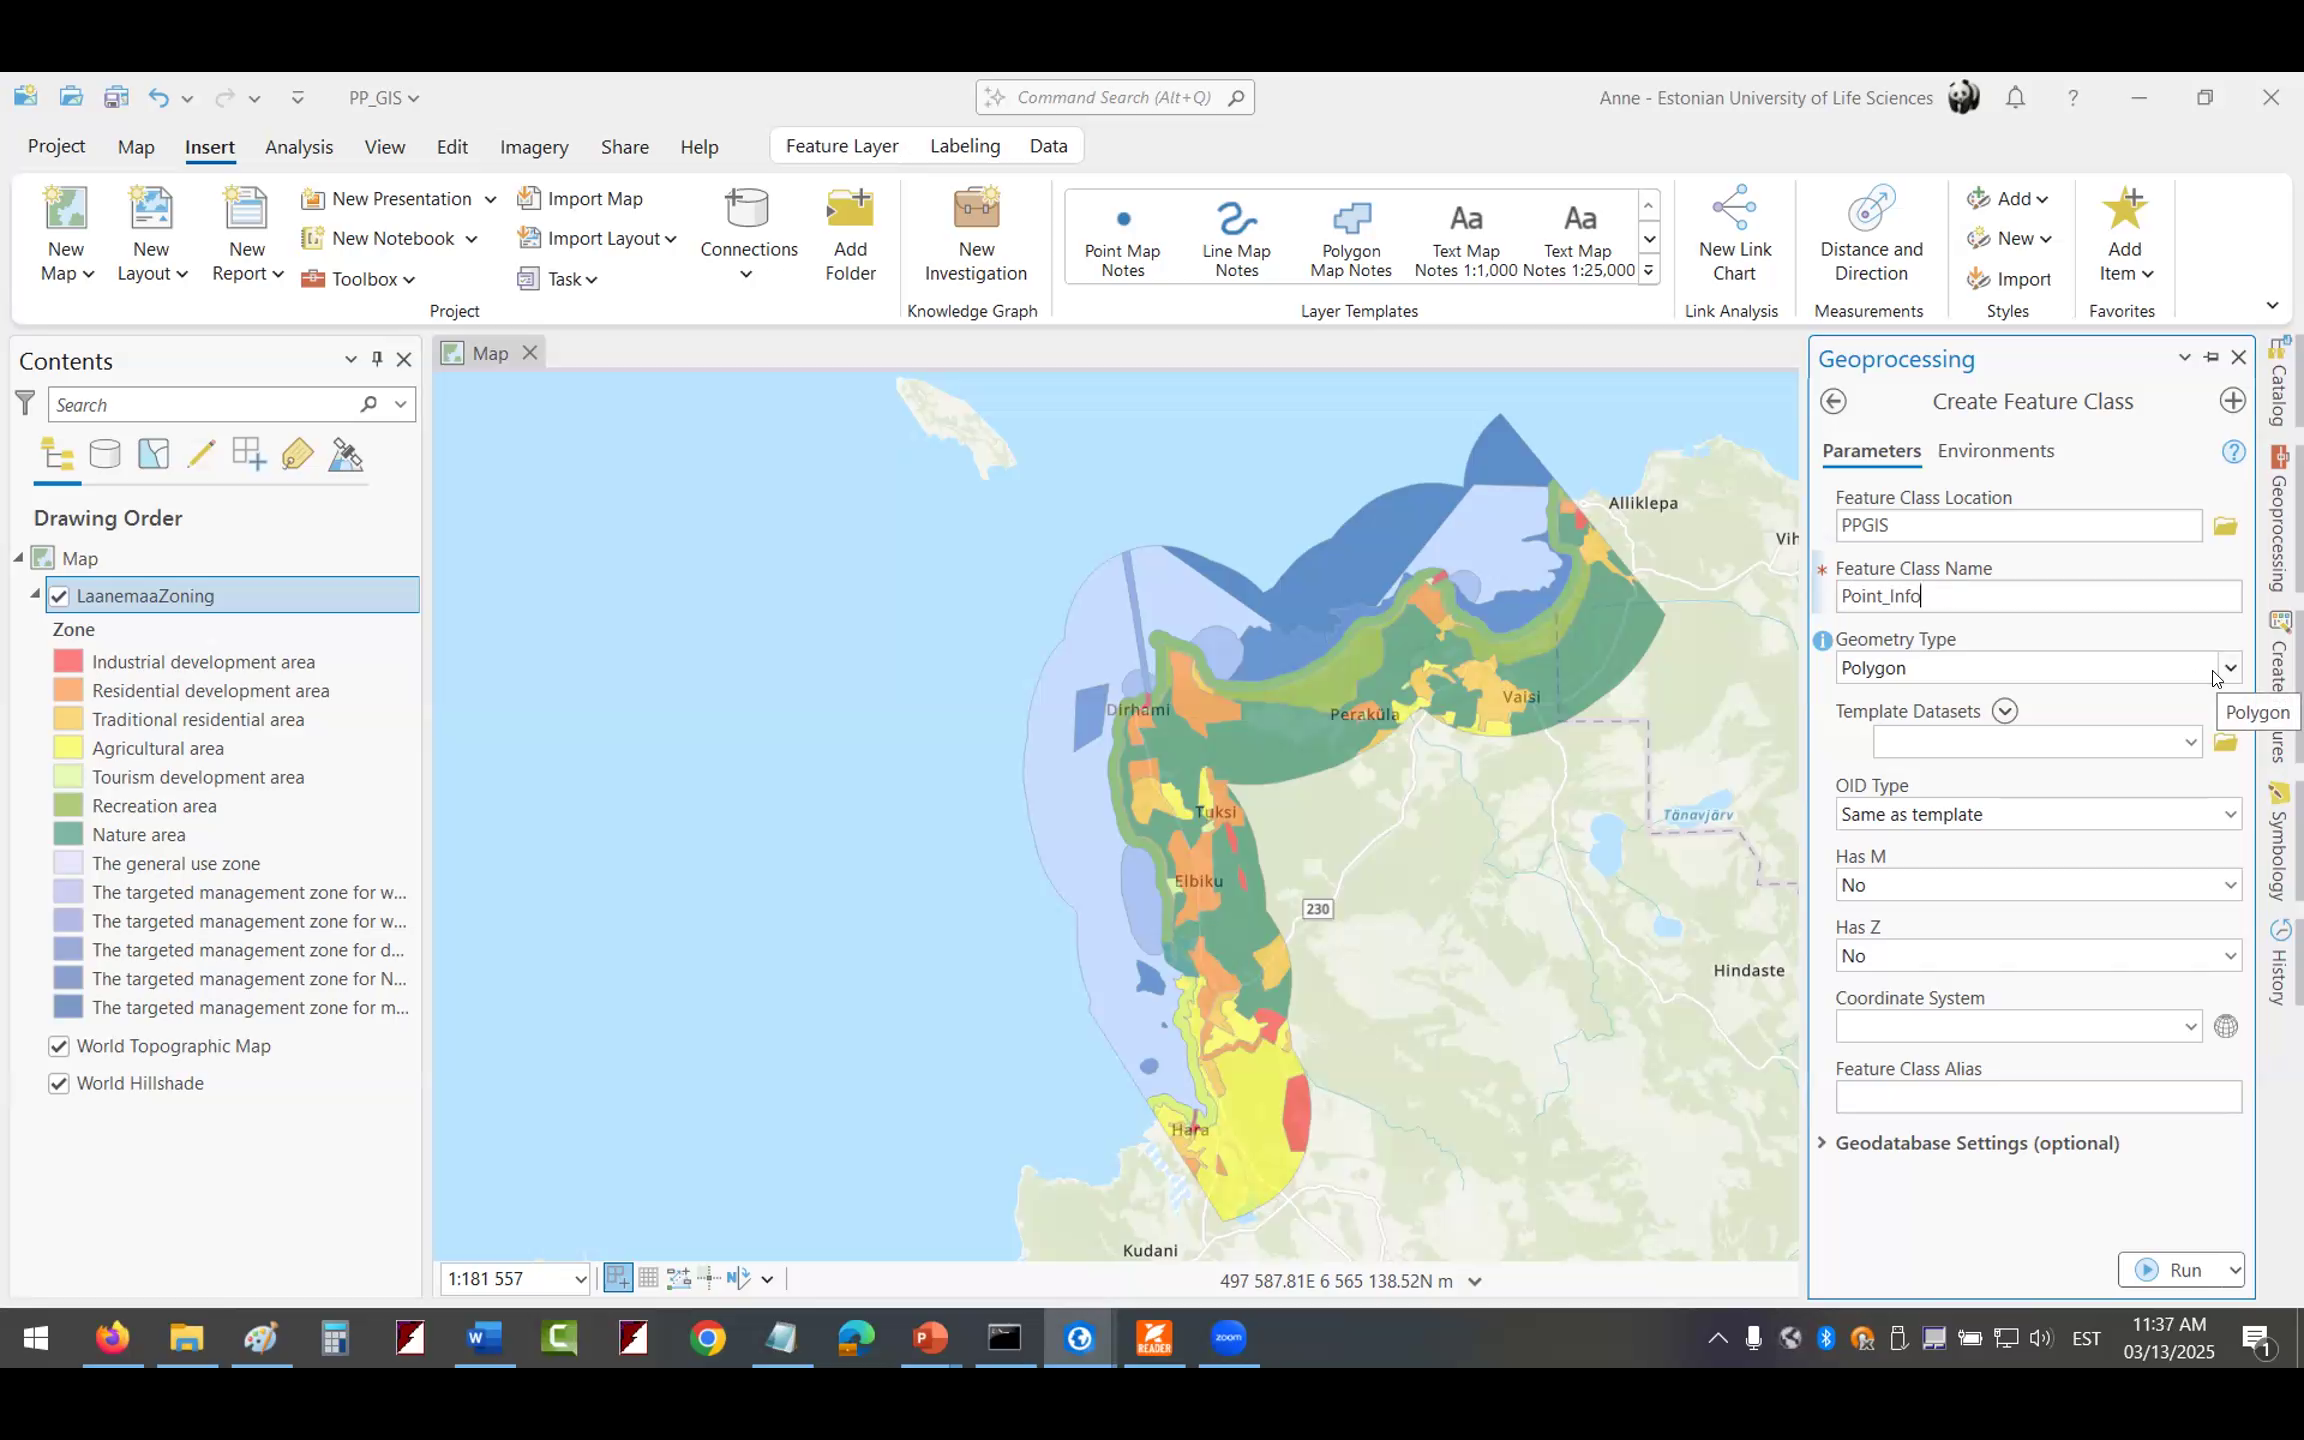Screen dimensions: 2304x1440
Task: Open the Geometry Type dropdown
Action: coord(2229,668)
